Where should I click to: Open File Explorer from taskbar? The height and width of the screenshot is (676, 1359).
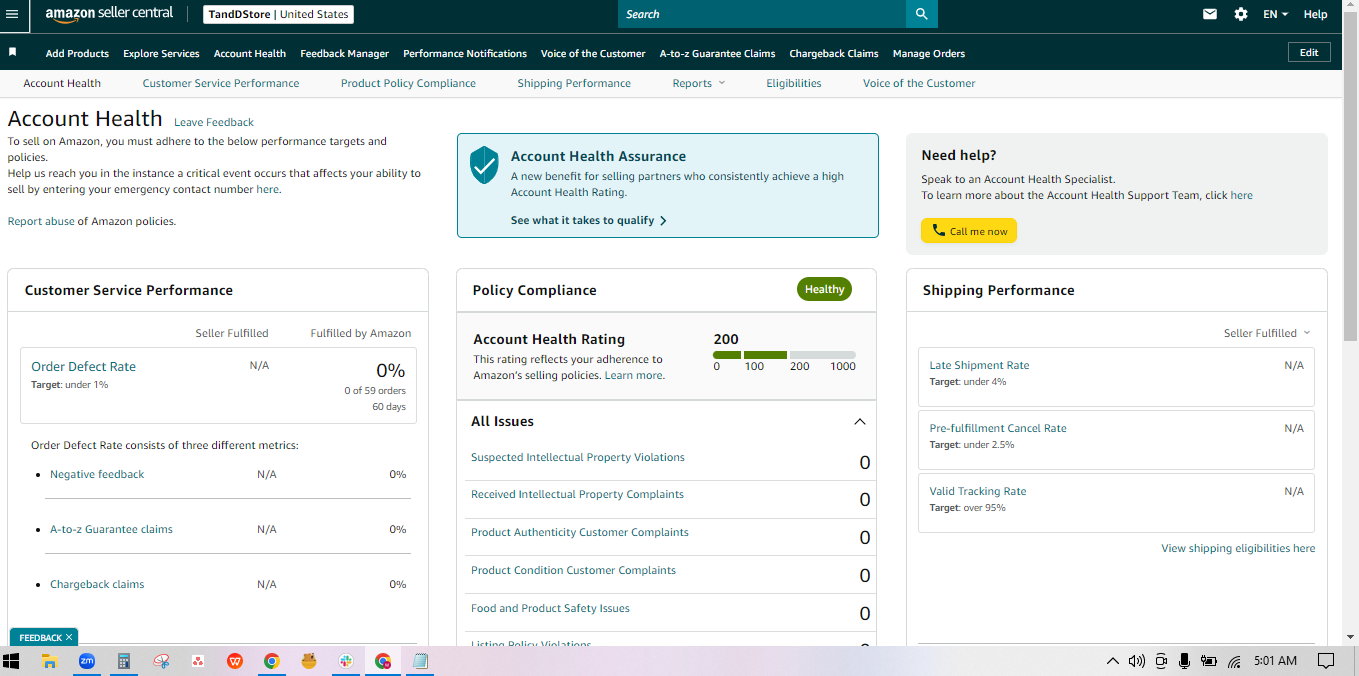[x=49, y=661]
